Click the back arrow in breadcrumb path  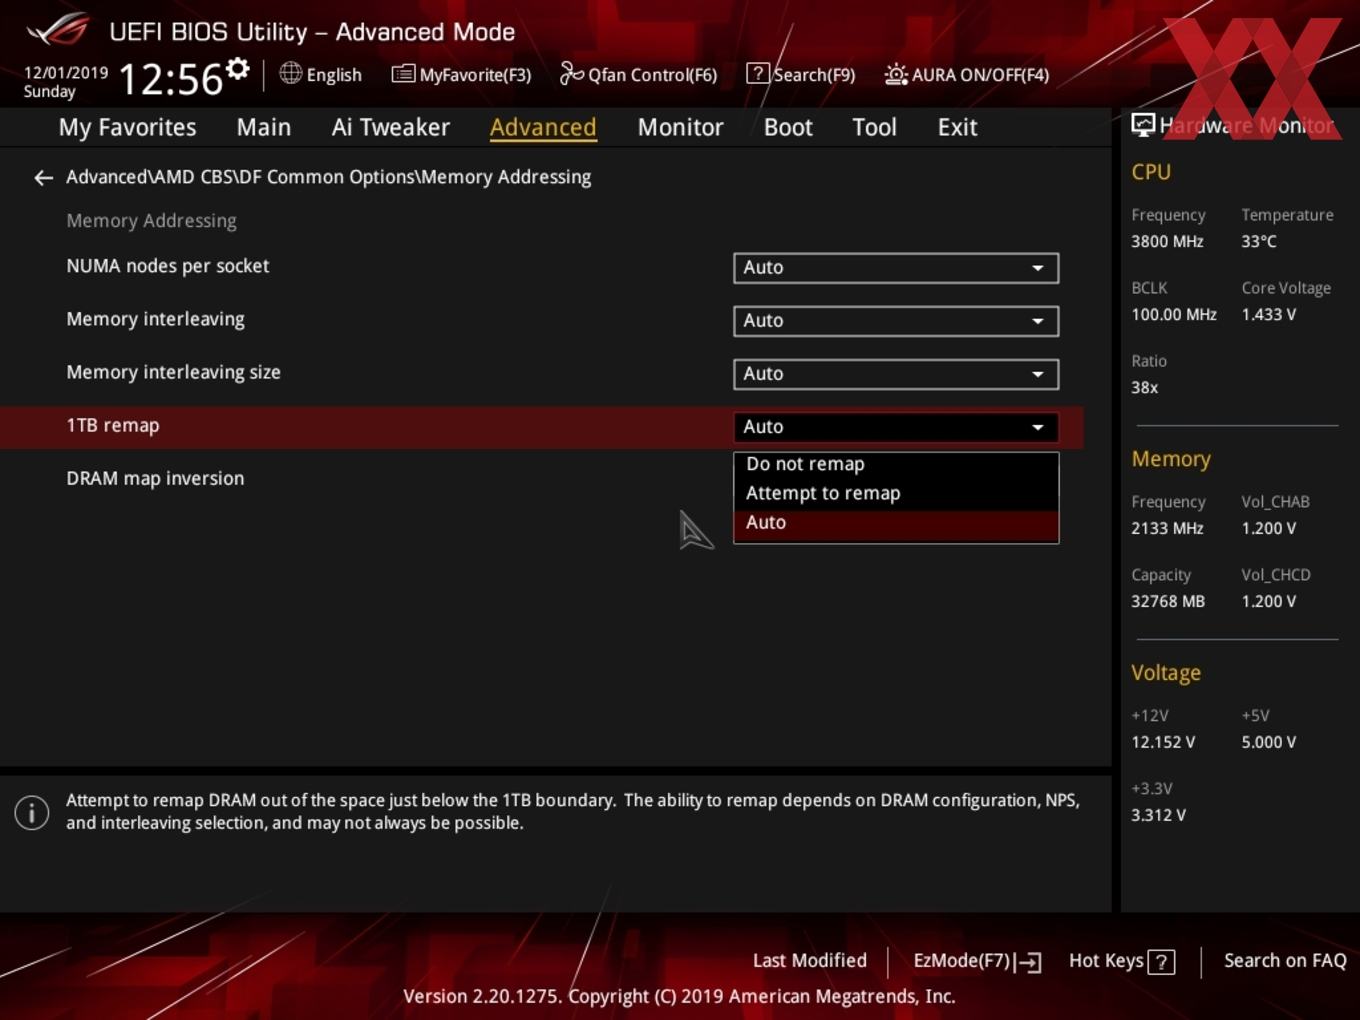[x=43, y=178]
